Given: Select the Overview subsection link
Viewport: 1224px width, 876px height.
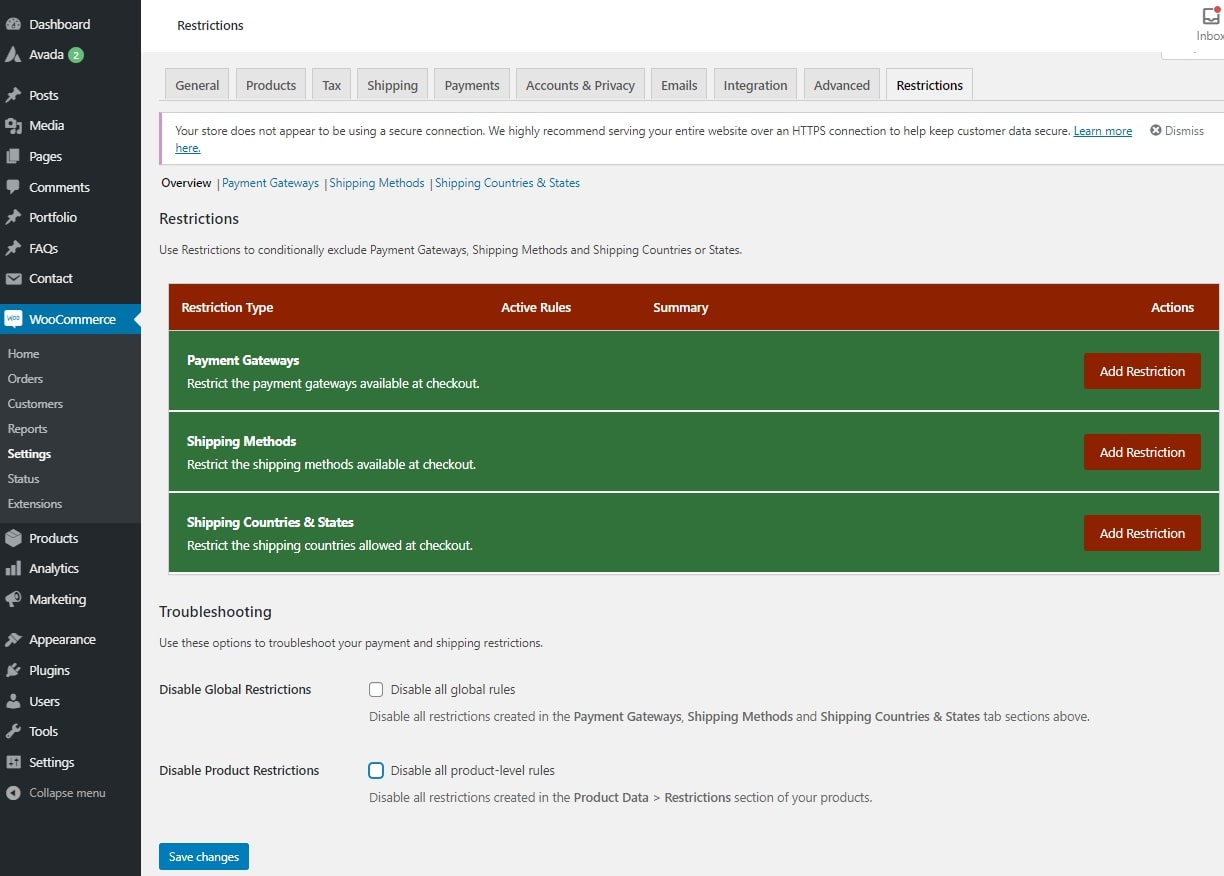Looking at the screenshot, I should (x=186, y=183).
